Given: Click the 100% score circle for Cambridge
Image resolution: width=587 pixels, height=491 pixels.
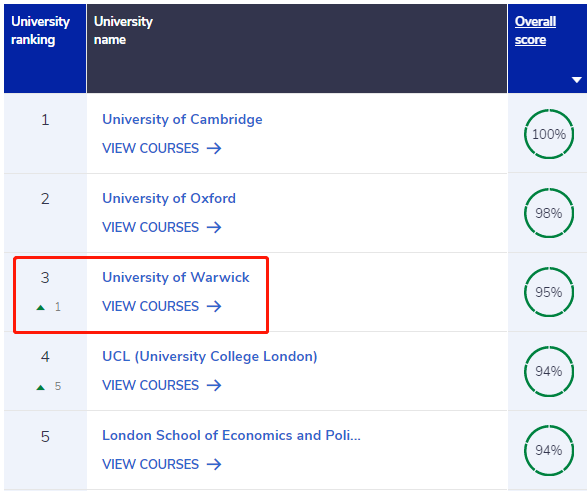Looking at the screenshot, I should click(549, 134).
